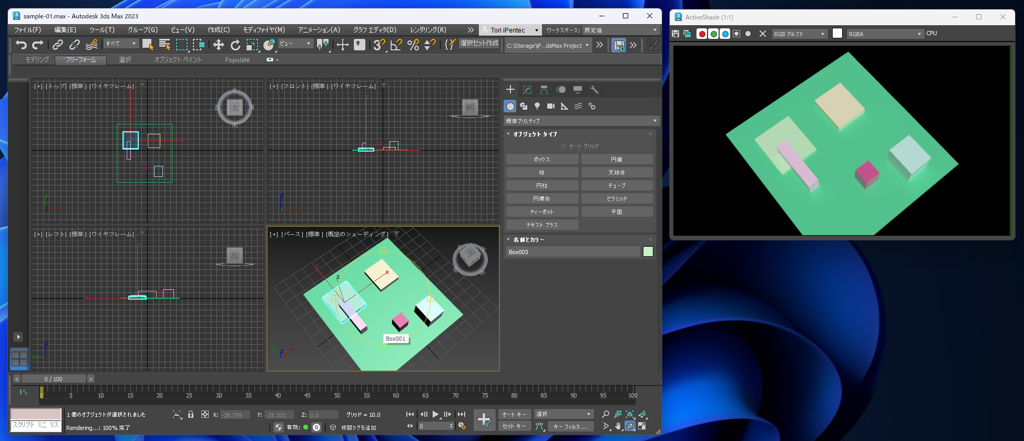This screenshot has height=441, width=1024.
Task: Open the Utilities wrench panel tab
Action: point(594,90)
